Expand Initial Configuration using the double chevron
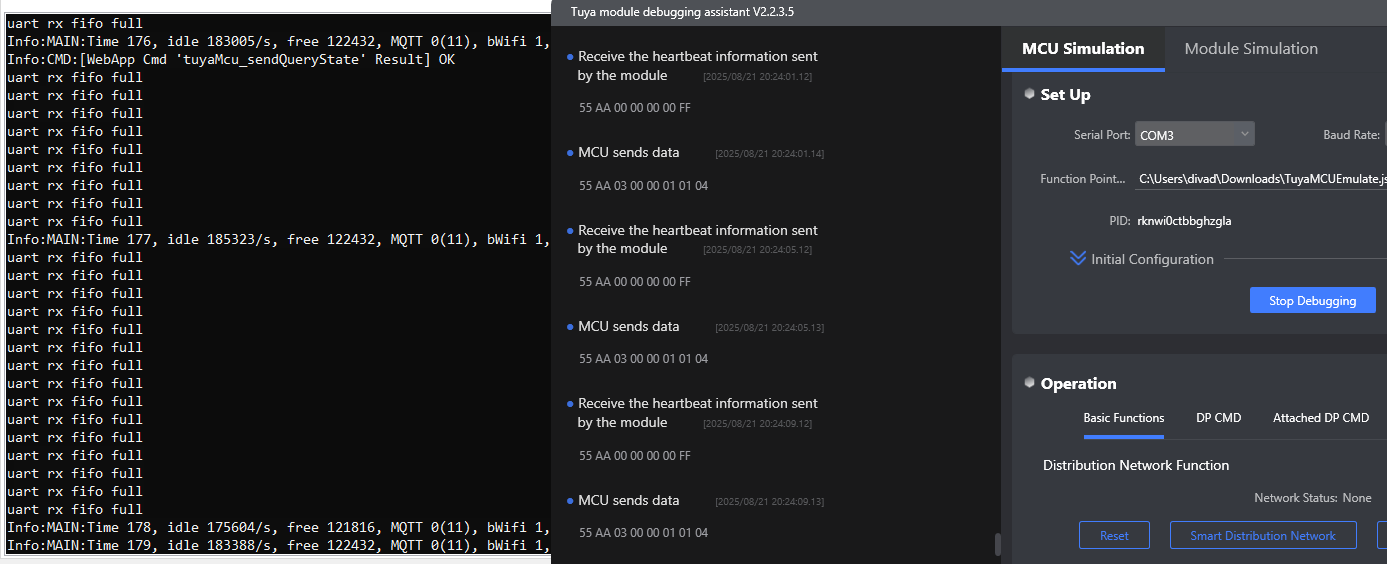The image size is (1387, 564). (1078, 259)
